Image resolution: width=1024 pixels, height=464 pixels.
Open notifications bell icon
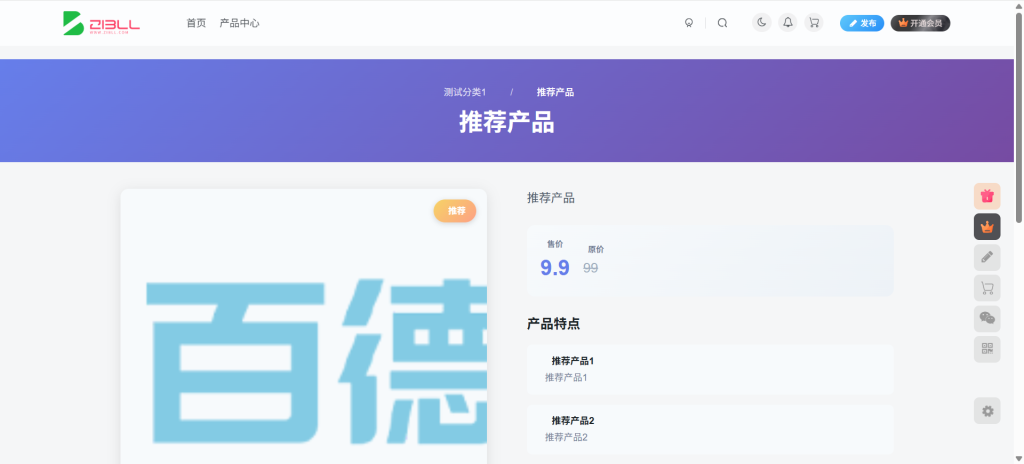tap(788, 23)
